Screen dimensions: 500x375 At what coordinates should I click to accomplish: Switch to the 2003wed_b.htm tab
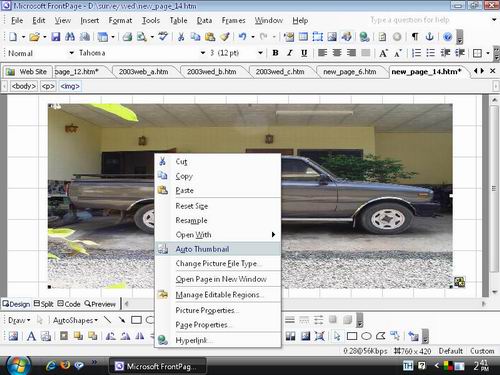click(212, 72)
